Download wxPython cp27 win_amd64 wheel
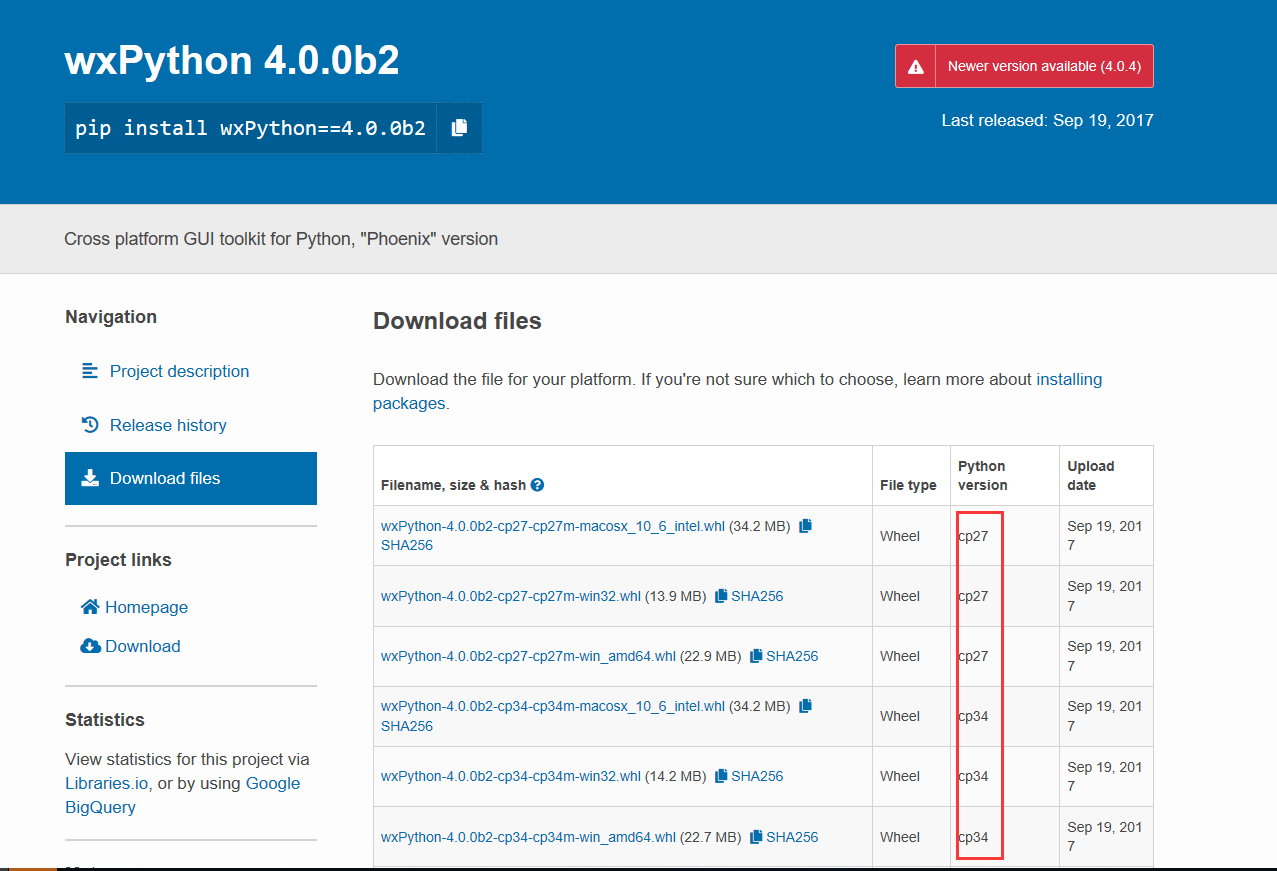 [x=529, y=656]
